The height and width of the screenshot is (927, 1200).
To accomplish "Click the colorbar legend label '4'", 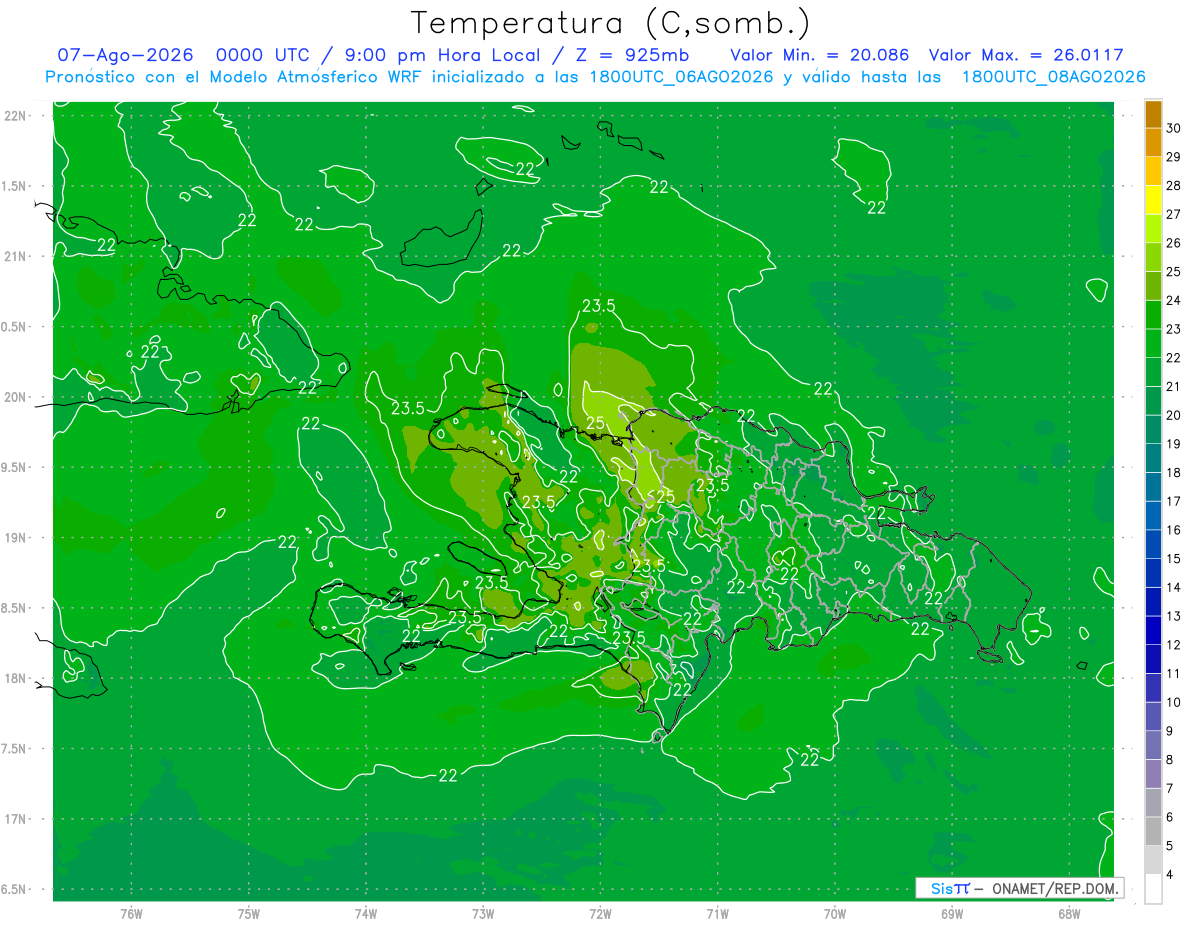I will pos(1170,874).
